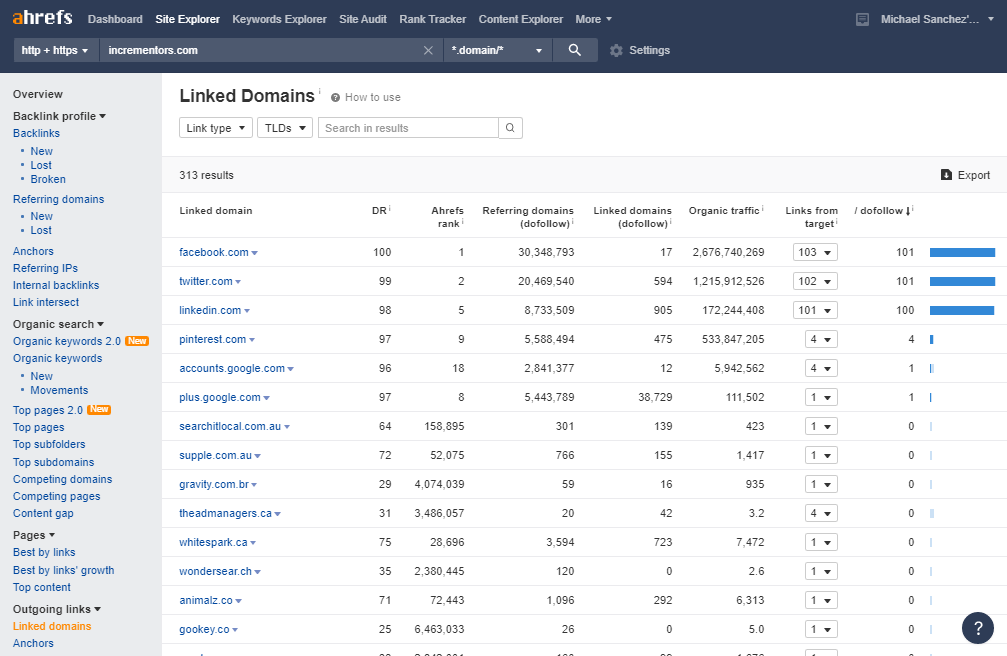Open Competing domains in the sidebar
Image resolution: width=1007 pixels, height=656 pixels.
click(62, 479)
